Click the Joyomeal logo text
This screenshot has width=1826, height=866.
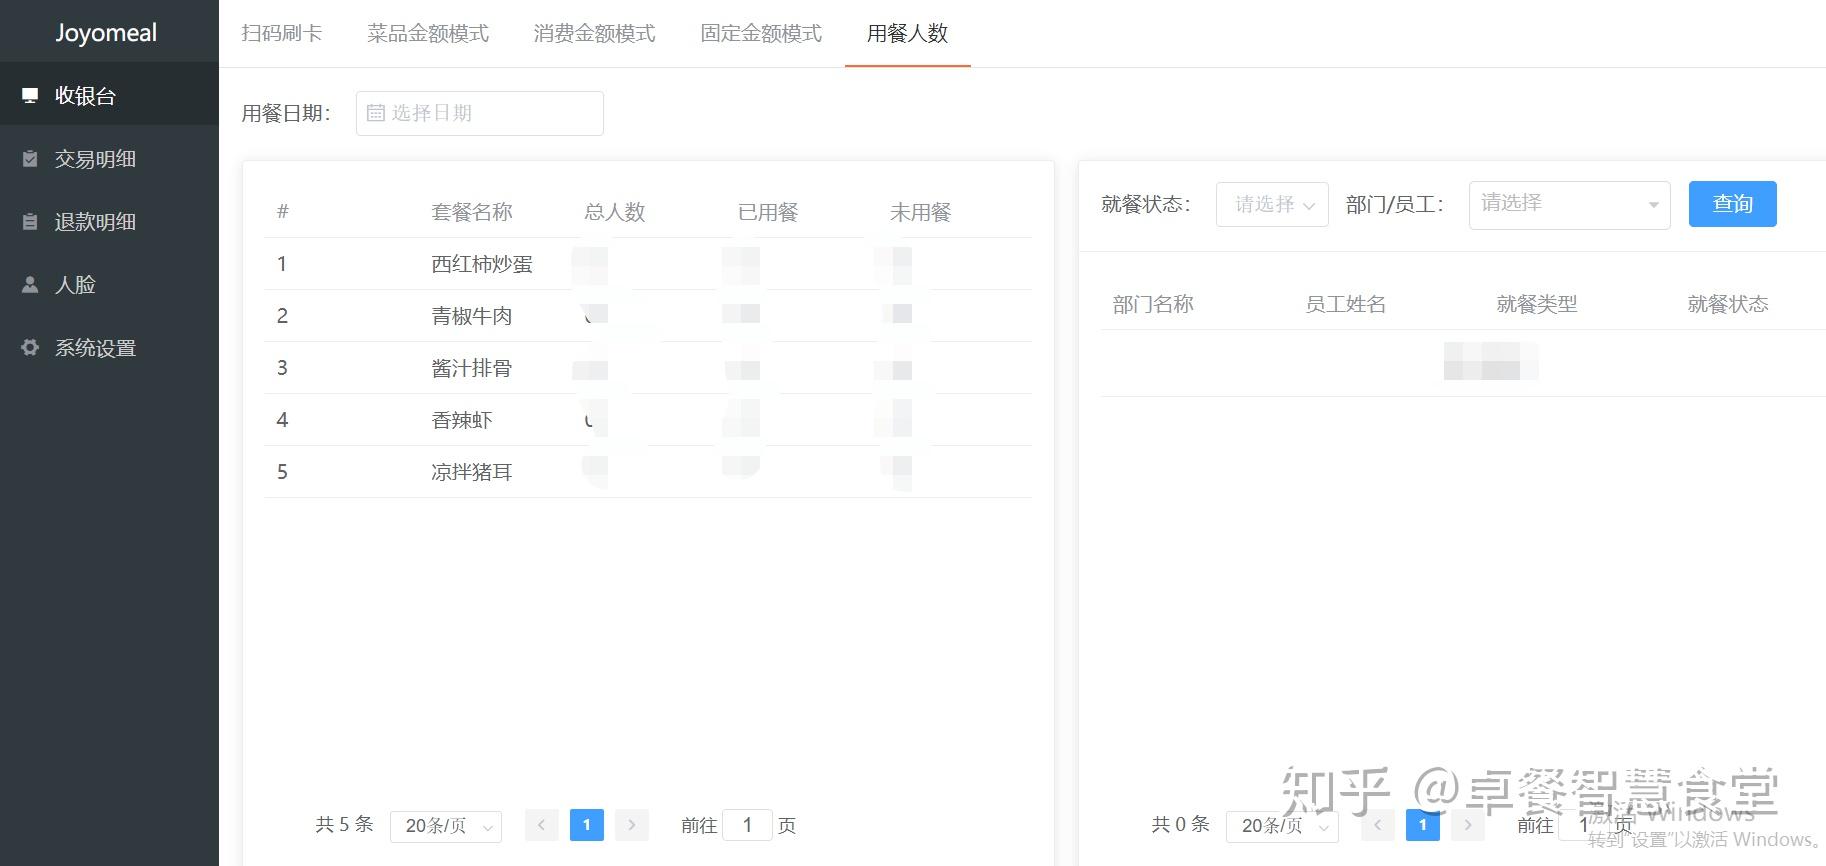pos(106,33)
